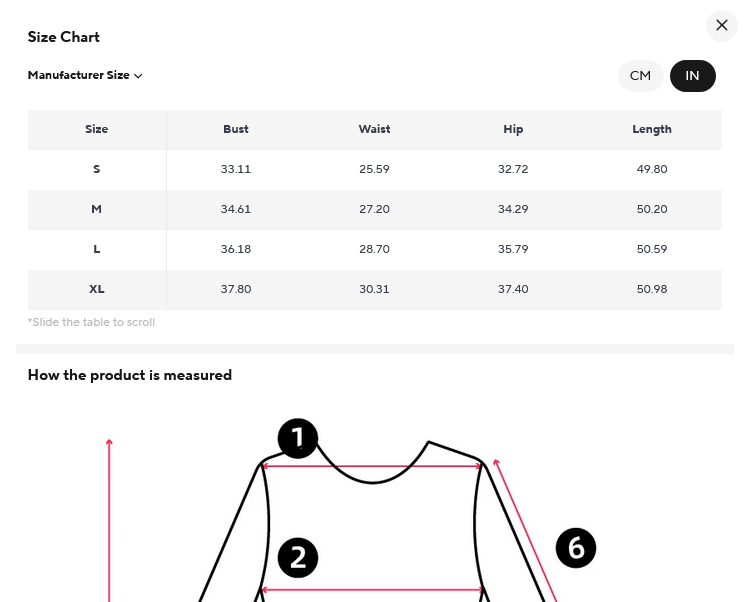Switch measurements to CM
The height and width of the screenshot is (602, 750).
pyautogui.click(x=640, y=76)
